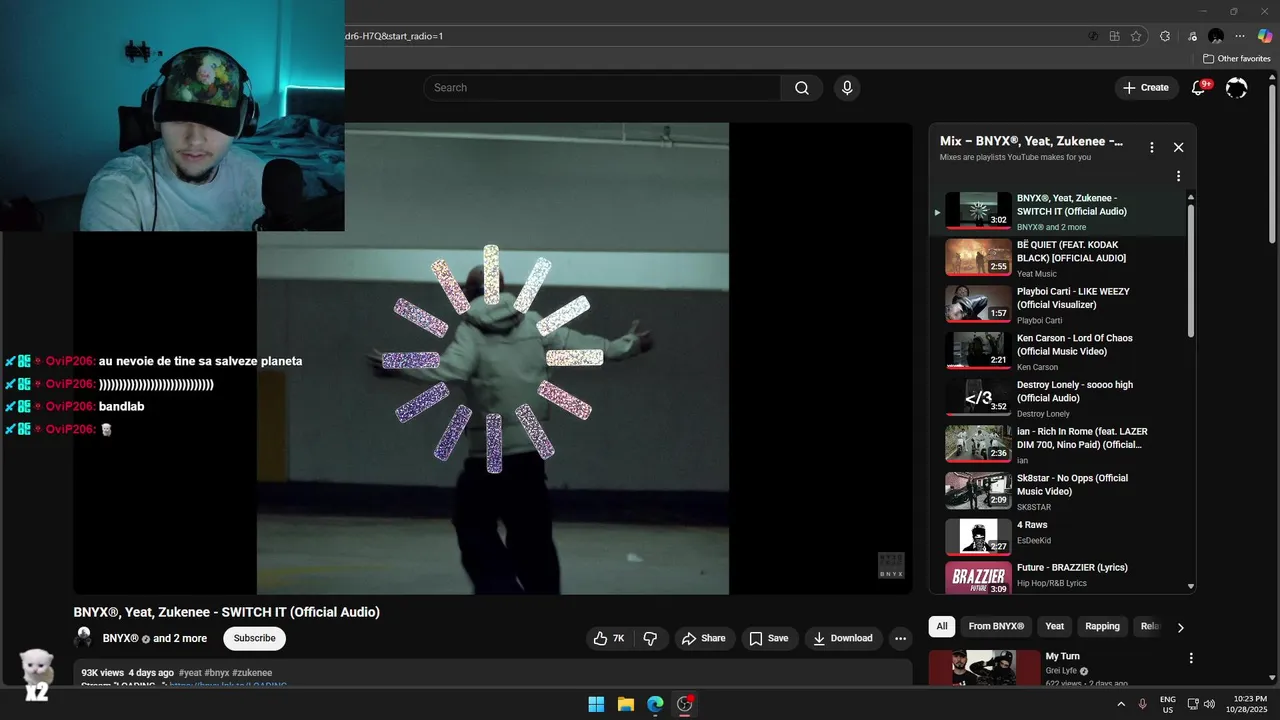Share the SWITCH IT video

coord(704,638)
